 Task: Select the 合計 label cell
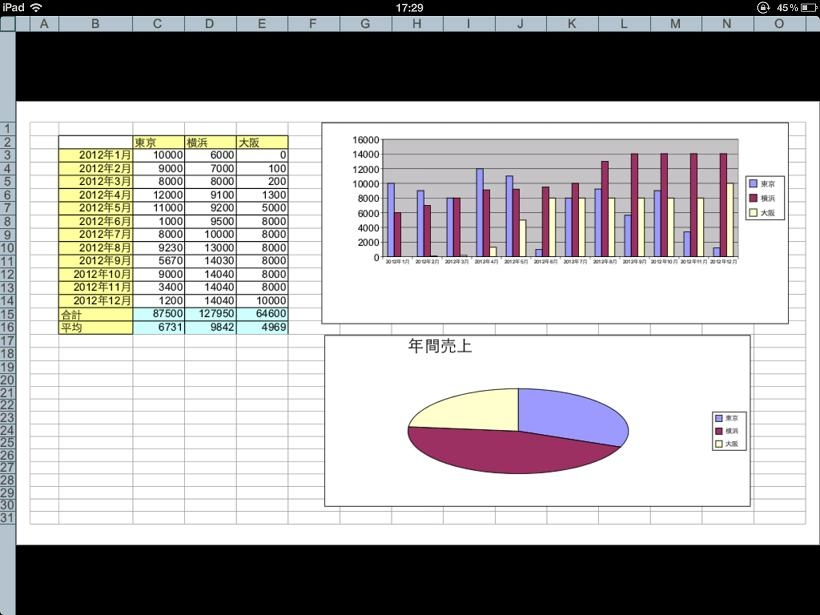coord(96,314)
